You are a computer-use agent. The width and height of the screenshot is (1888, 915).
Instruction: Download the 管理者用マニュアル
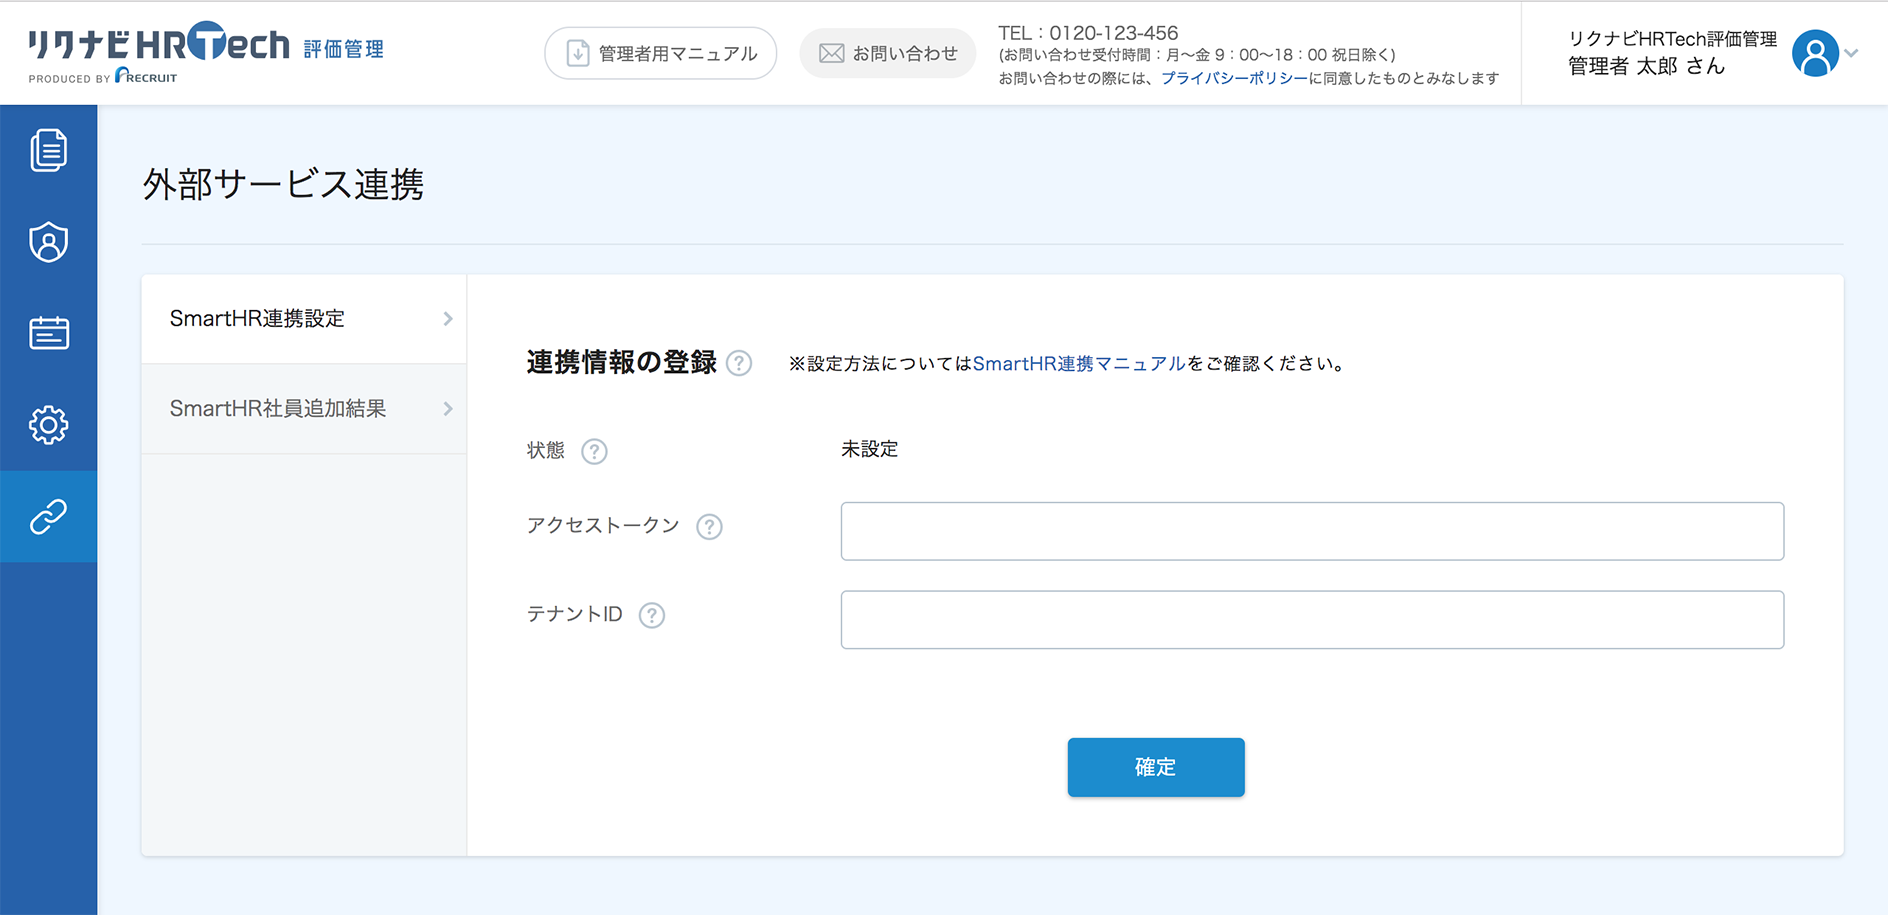point(660,53)
